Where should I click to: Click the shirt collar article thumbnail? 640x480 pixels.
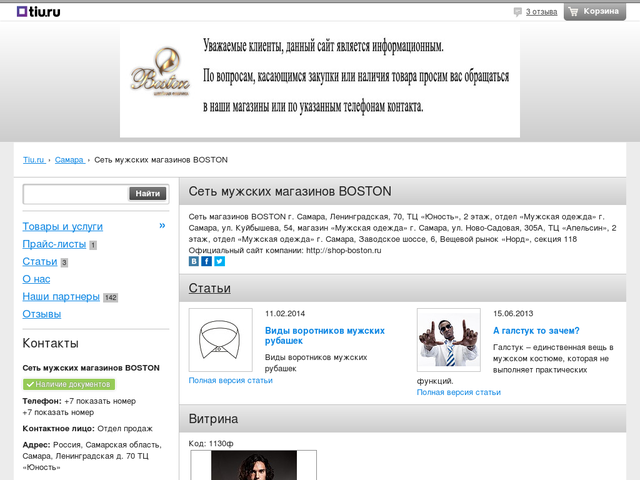pos(220,340)
